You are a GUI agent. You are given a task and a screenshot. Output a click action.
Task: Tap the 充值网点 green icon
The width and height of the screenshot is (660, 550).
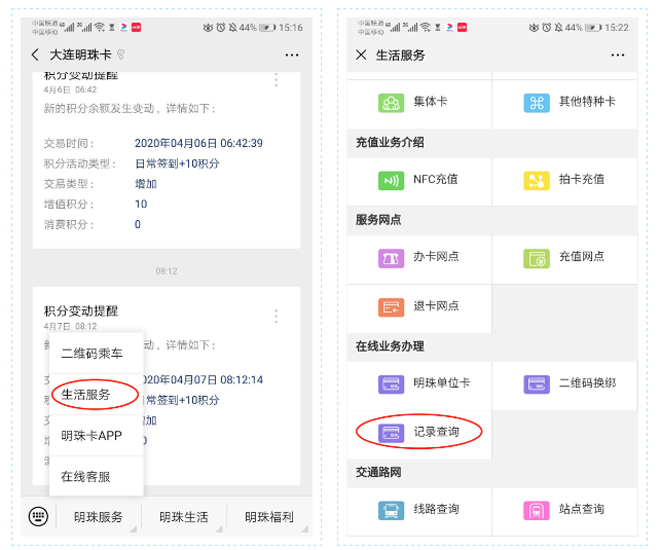pyautogui.click(x=536, y=257)
